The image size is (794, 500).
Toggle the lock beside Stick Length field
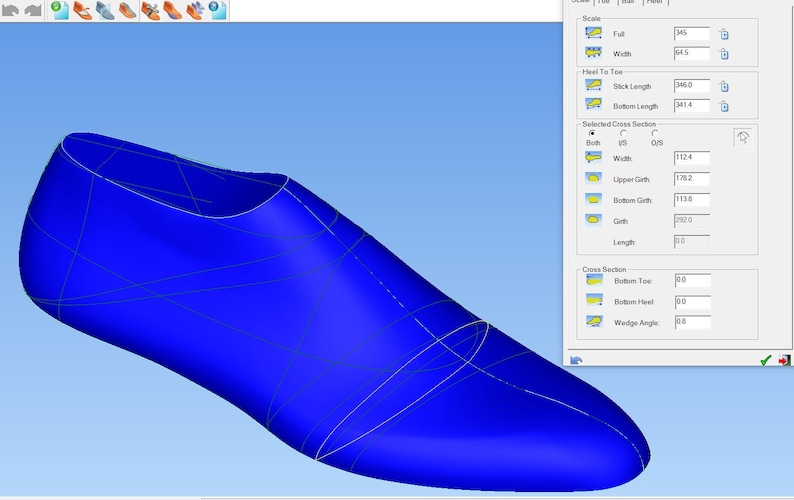724,86
